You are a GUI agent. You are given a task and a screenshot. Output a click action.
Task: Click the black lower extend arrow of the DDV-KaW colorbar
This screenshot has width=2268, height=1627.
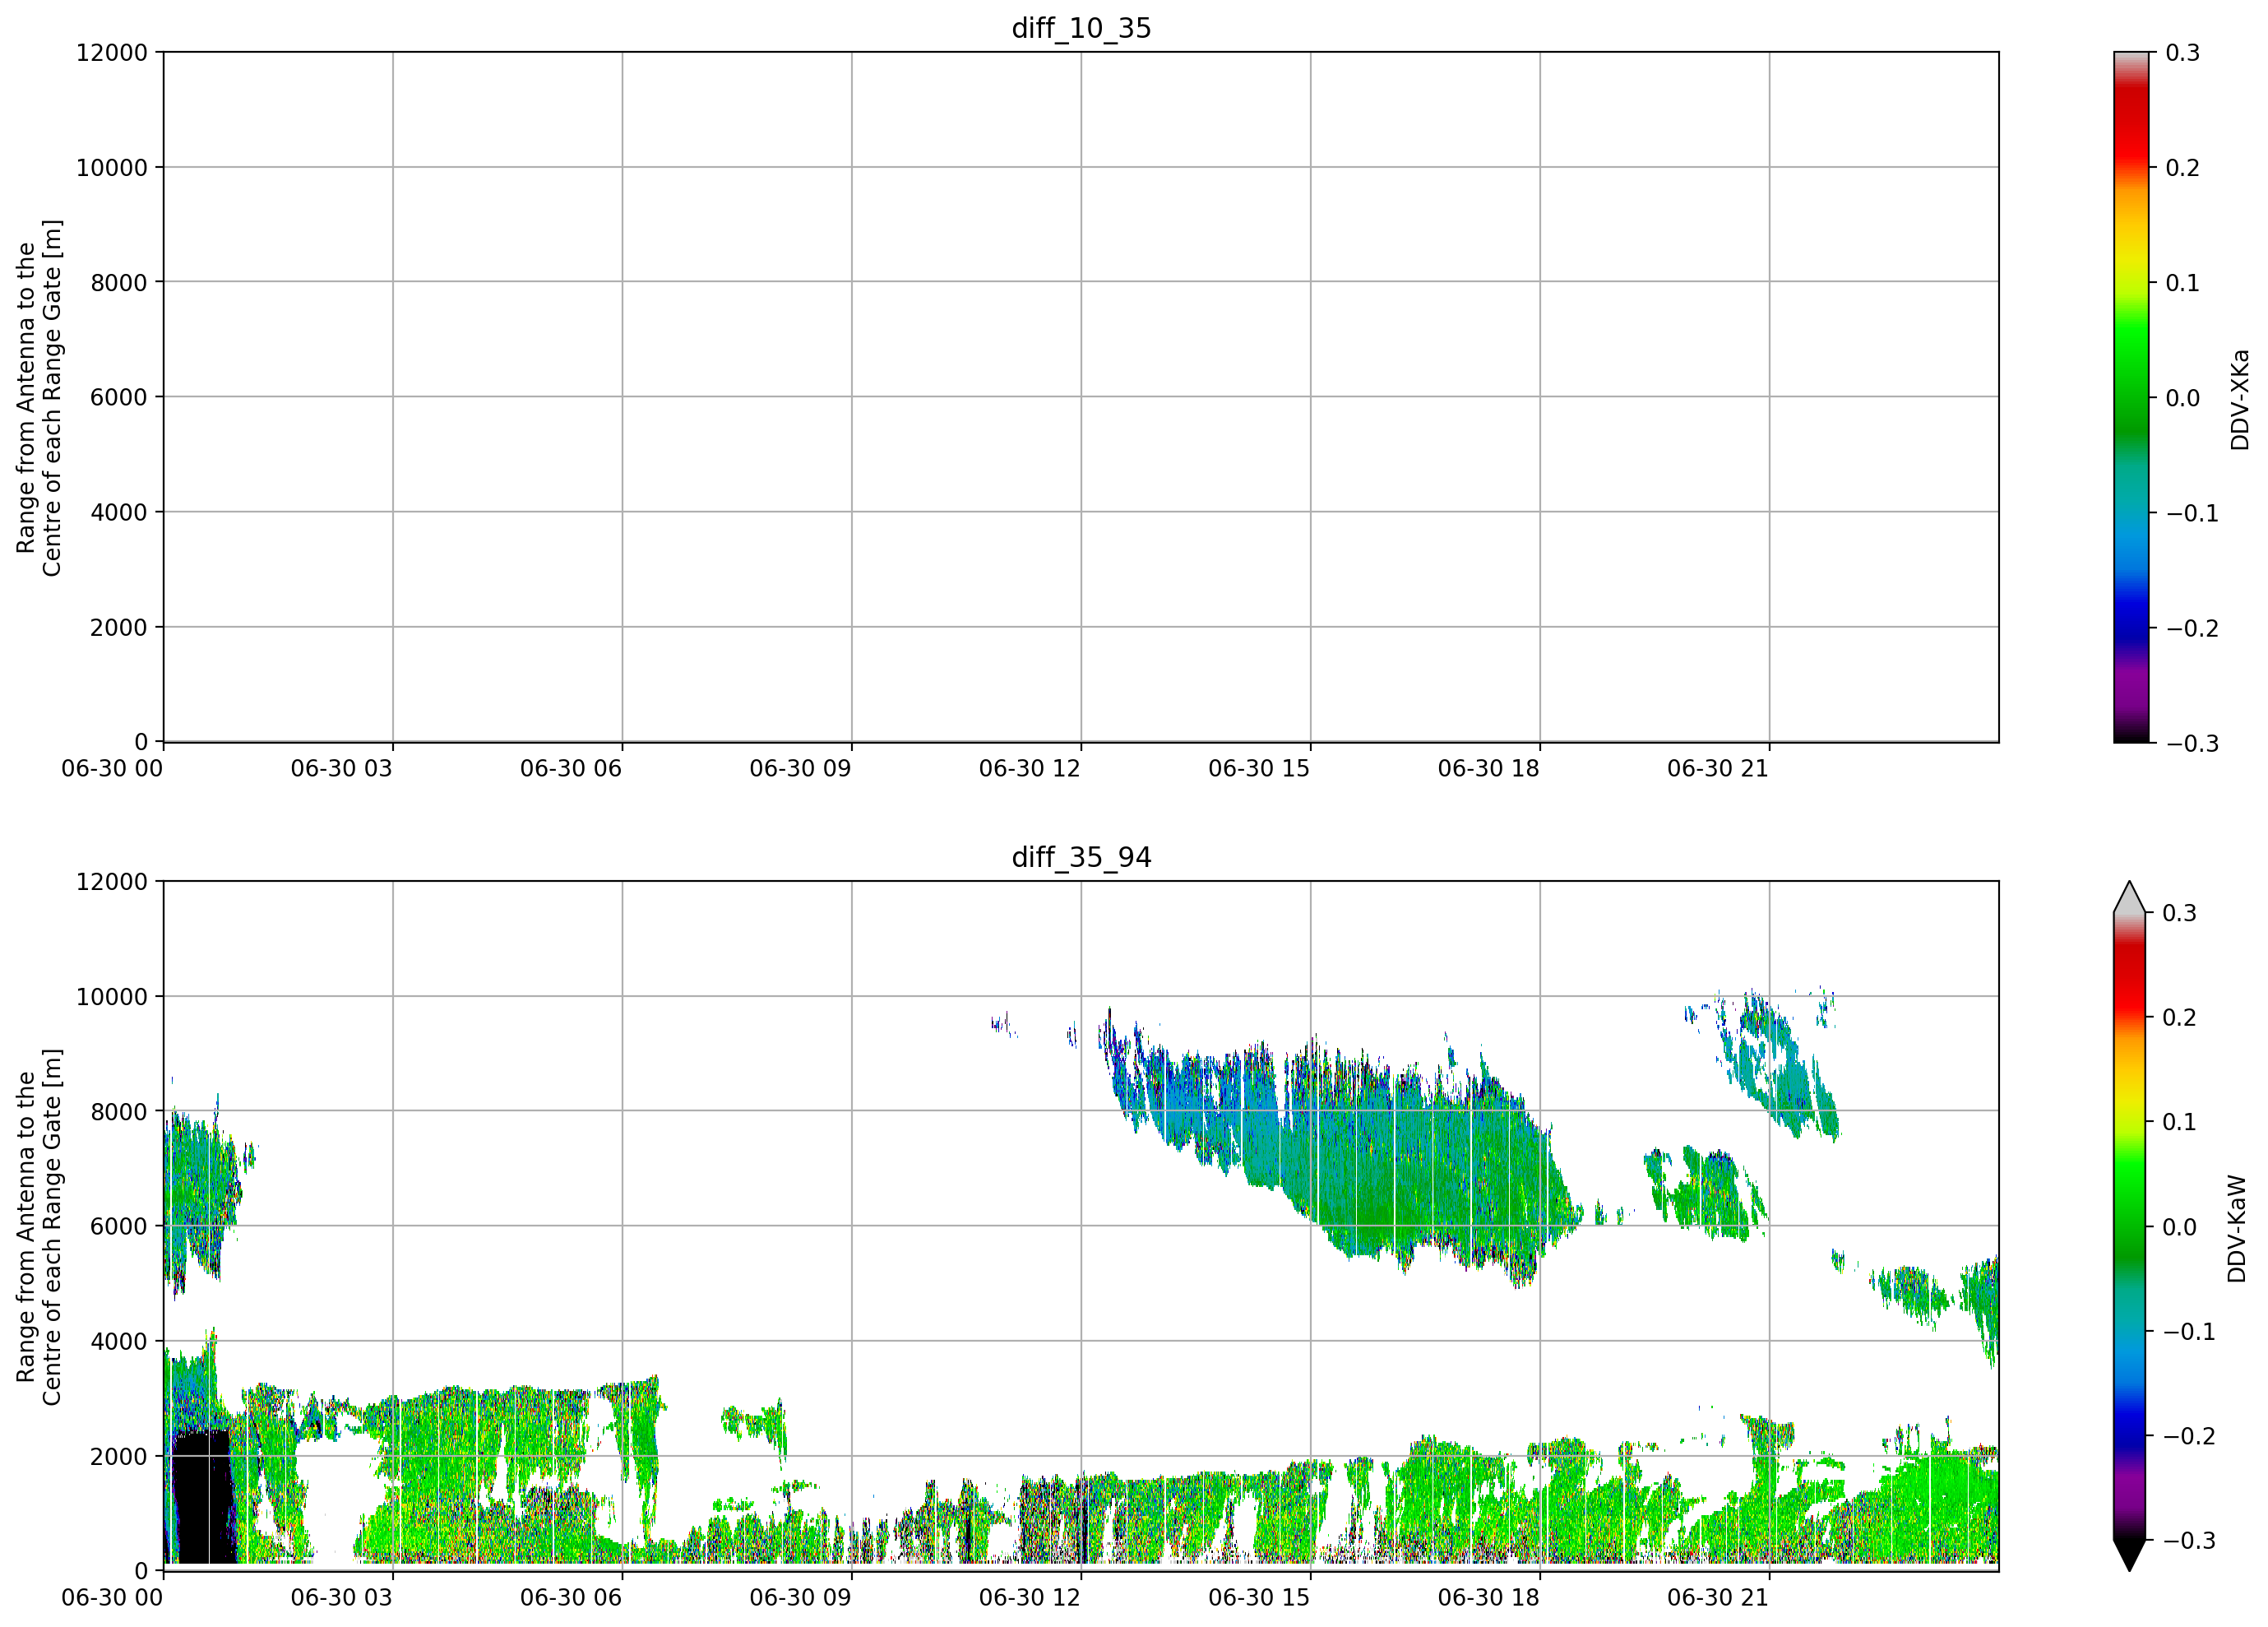tap(2130, 1555)
